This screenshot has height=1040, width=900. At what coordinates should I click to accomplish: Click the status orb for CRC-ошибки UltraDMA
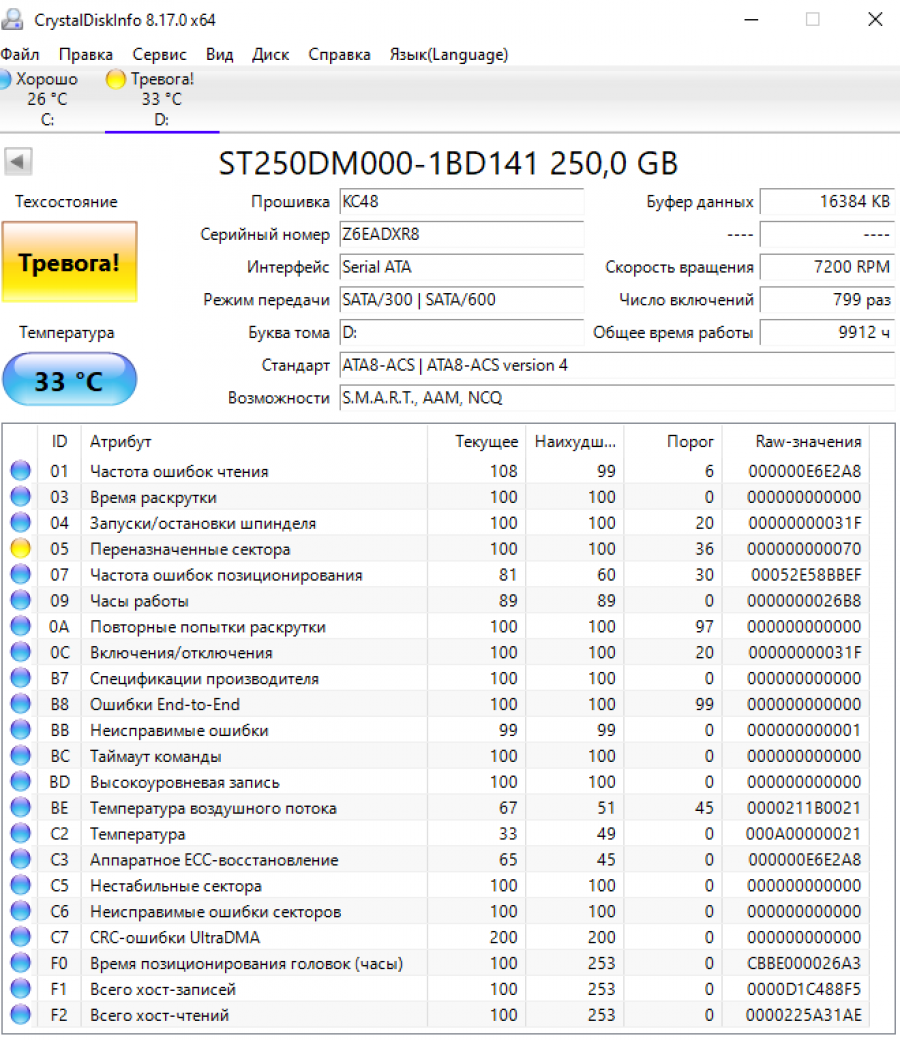point(20,938)
